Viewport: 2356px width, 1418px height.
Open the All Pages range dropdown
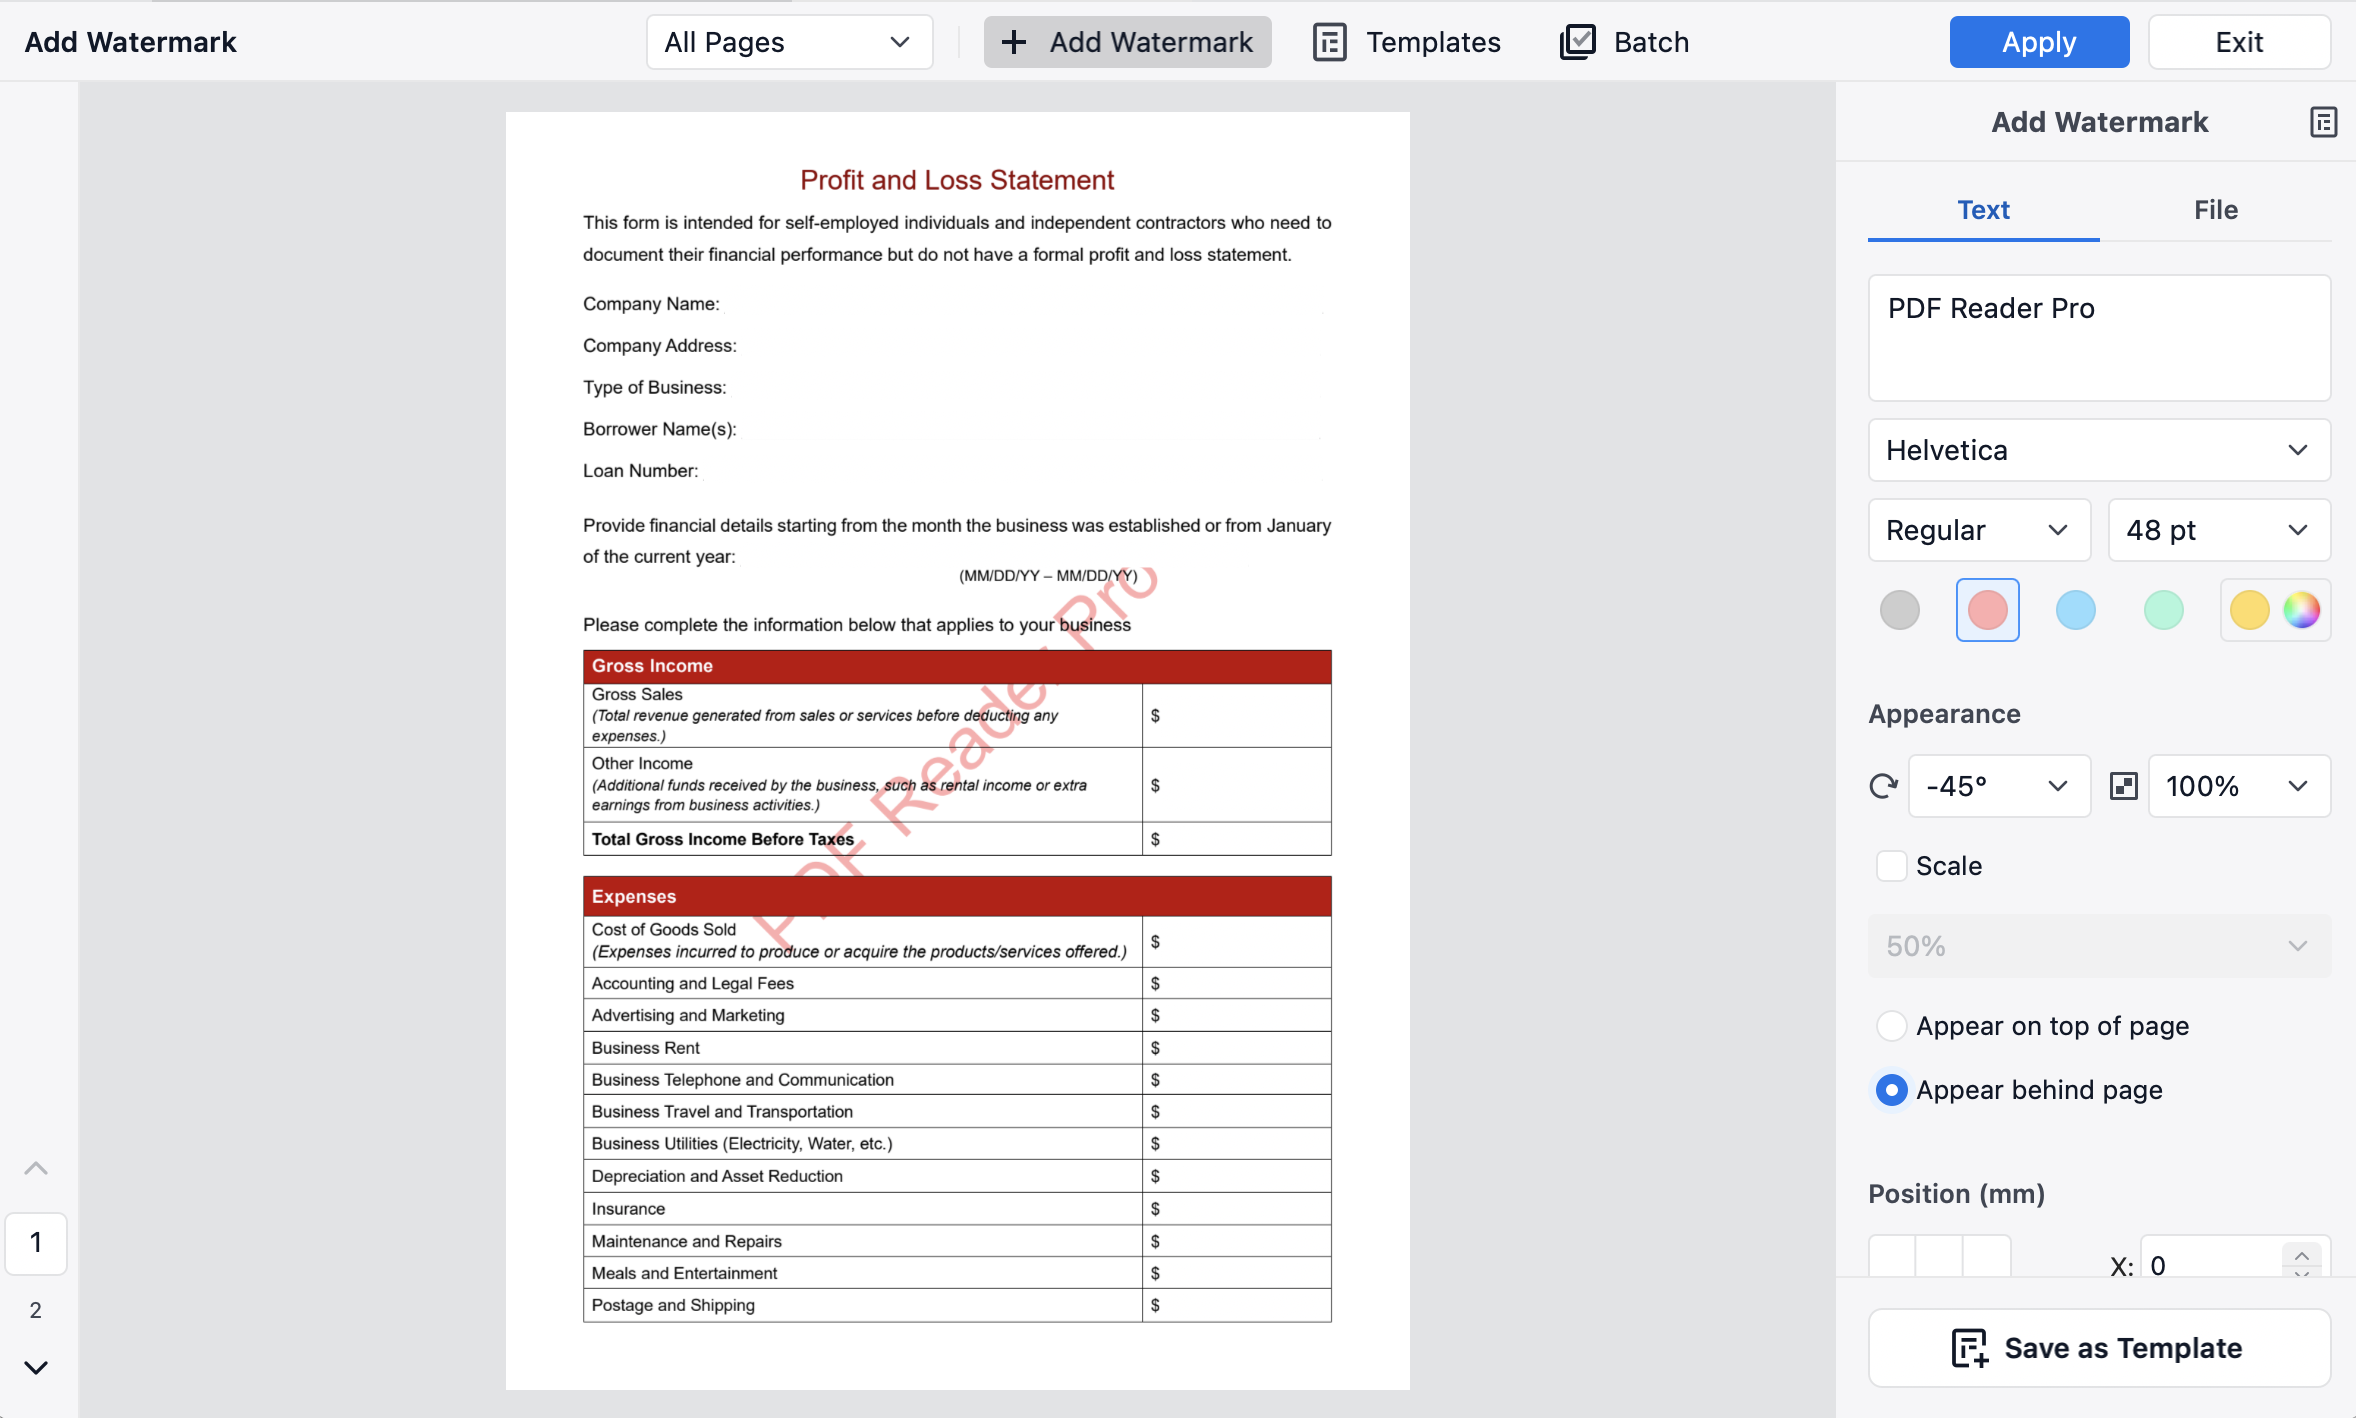pyautogui.click(x=789, y=42)
